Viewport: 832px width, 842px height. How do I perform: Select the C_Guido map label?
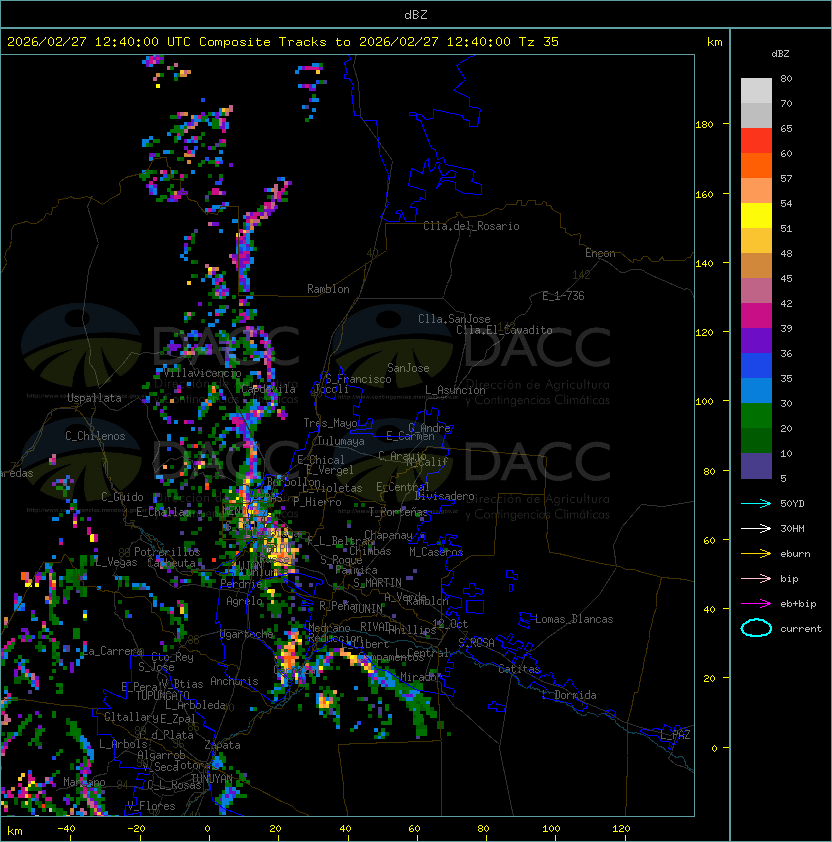pyautogui.click(x=122, y=497)
